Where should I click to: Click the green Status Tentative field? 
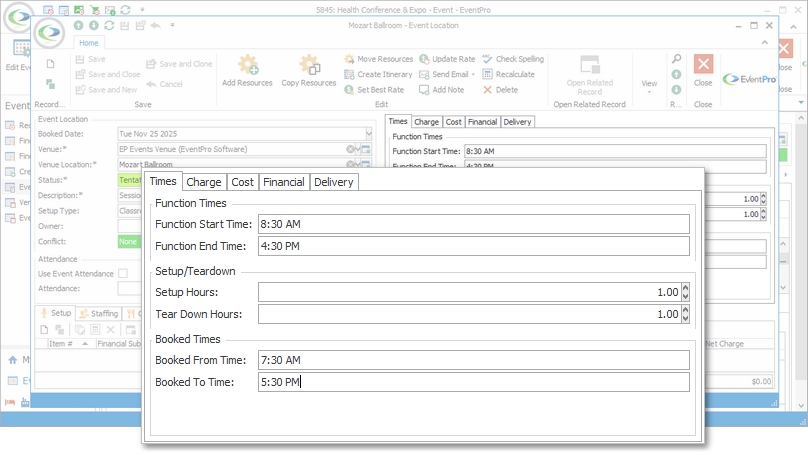[129, 180]
